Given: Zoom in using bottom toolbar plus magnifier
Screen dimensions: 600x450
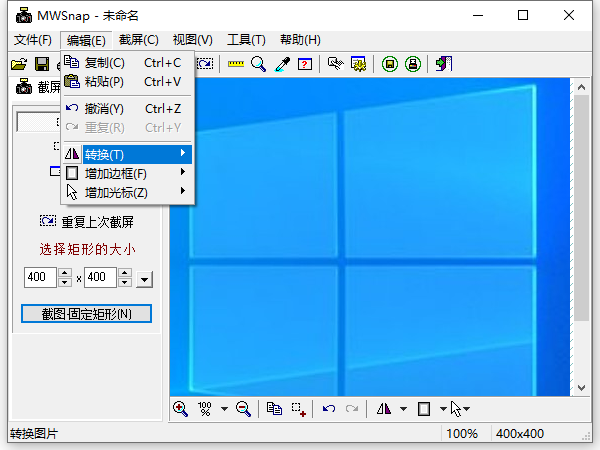Looking at the screenshot, I should click(x=180, y=409).
